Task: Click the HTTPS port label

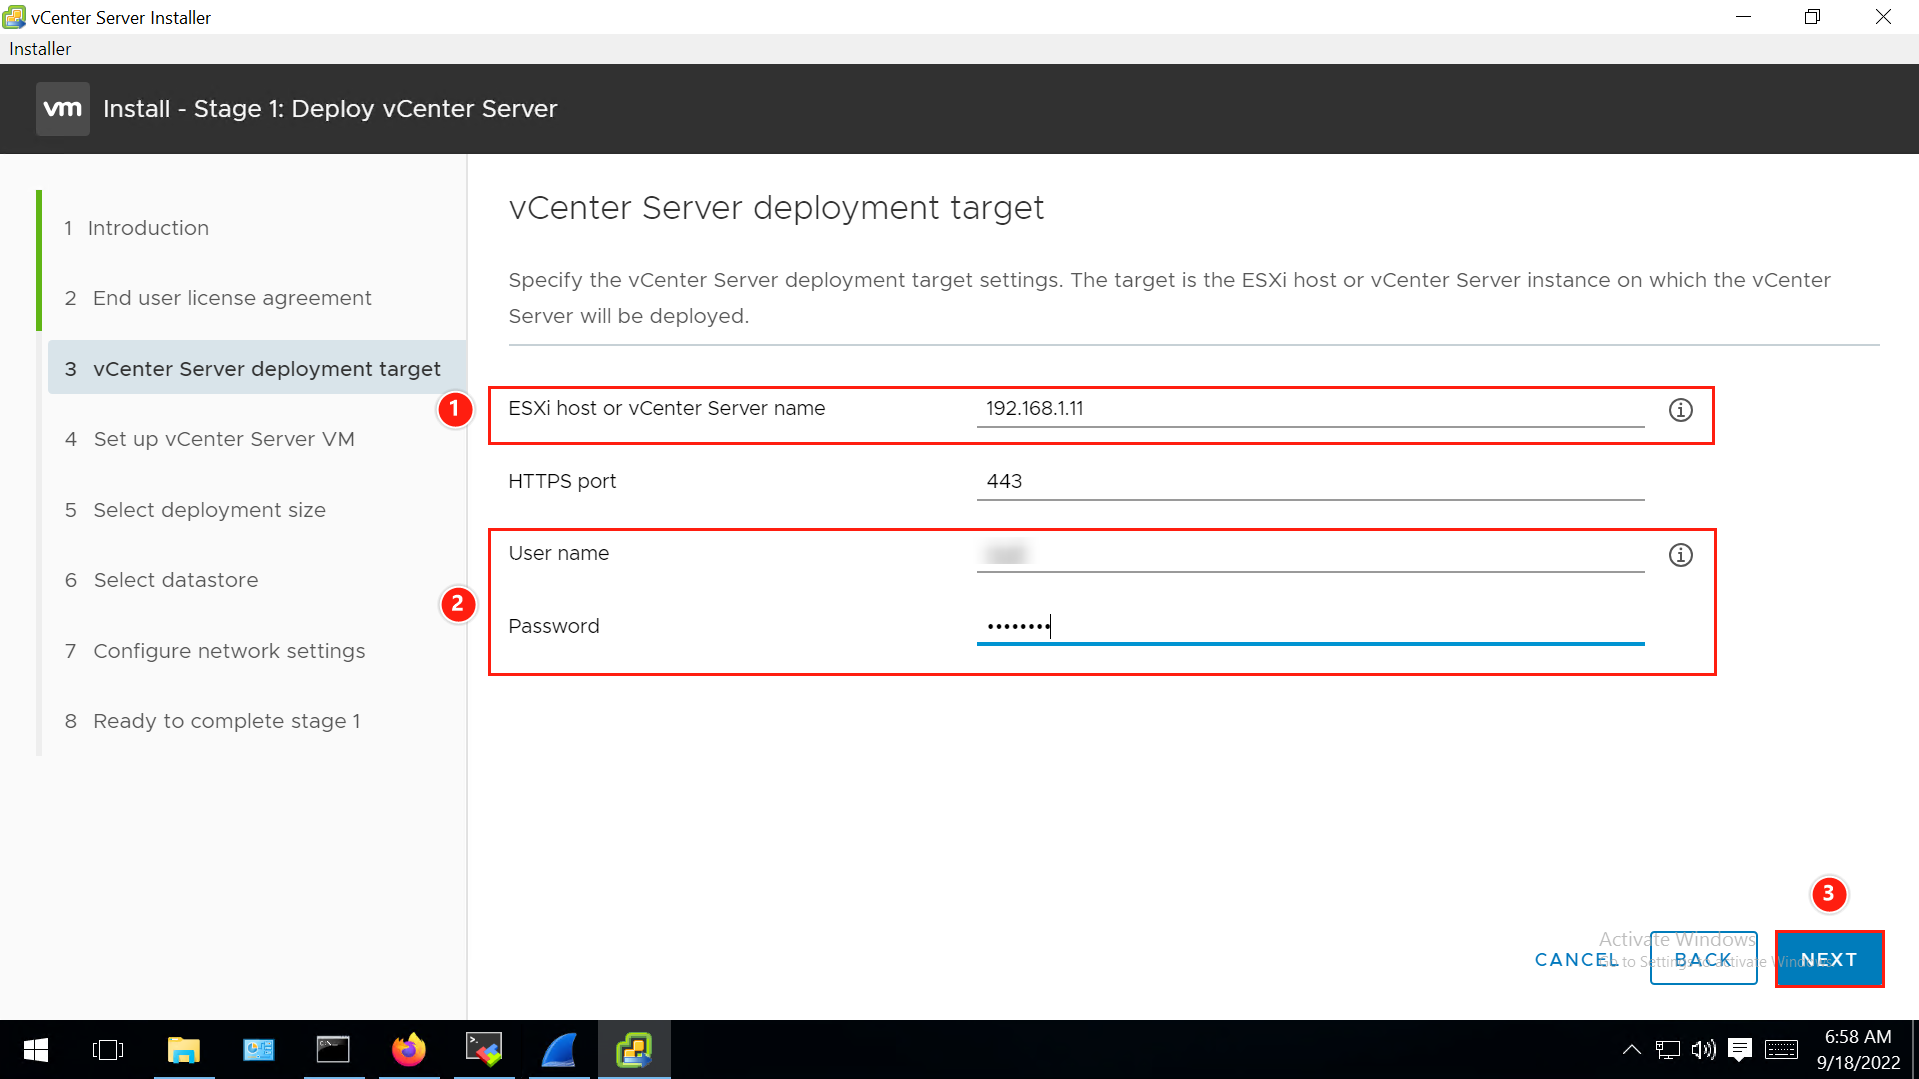Action: (562, 481)
